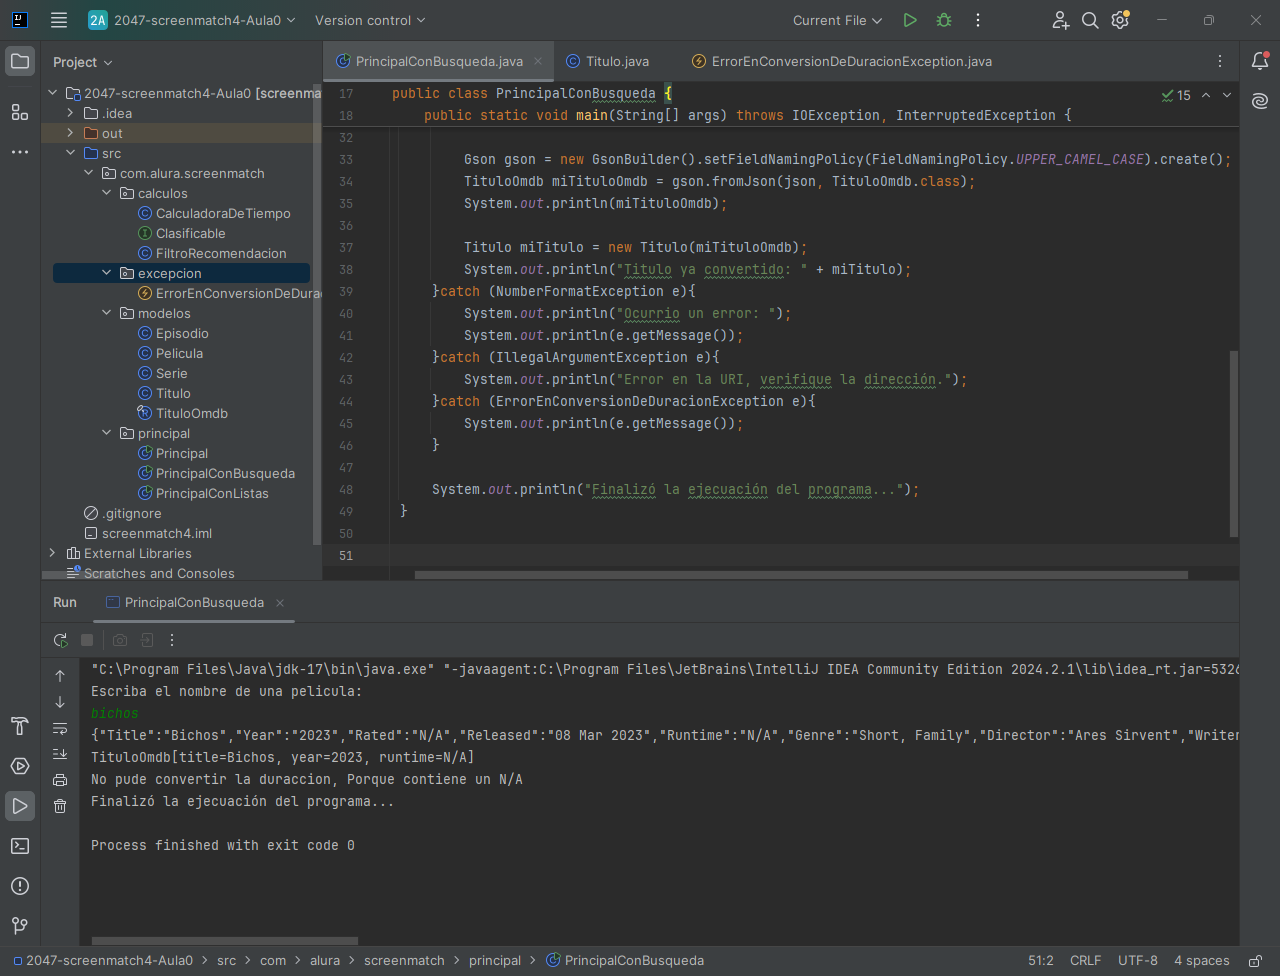Show more tool windows ellipsis

(20, 152)
